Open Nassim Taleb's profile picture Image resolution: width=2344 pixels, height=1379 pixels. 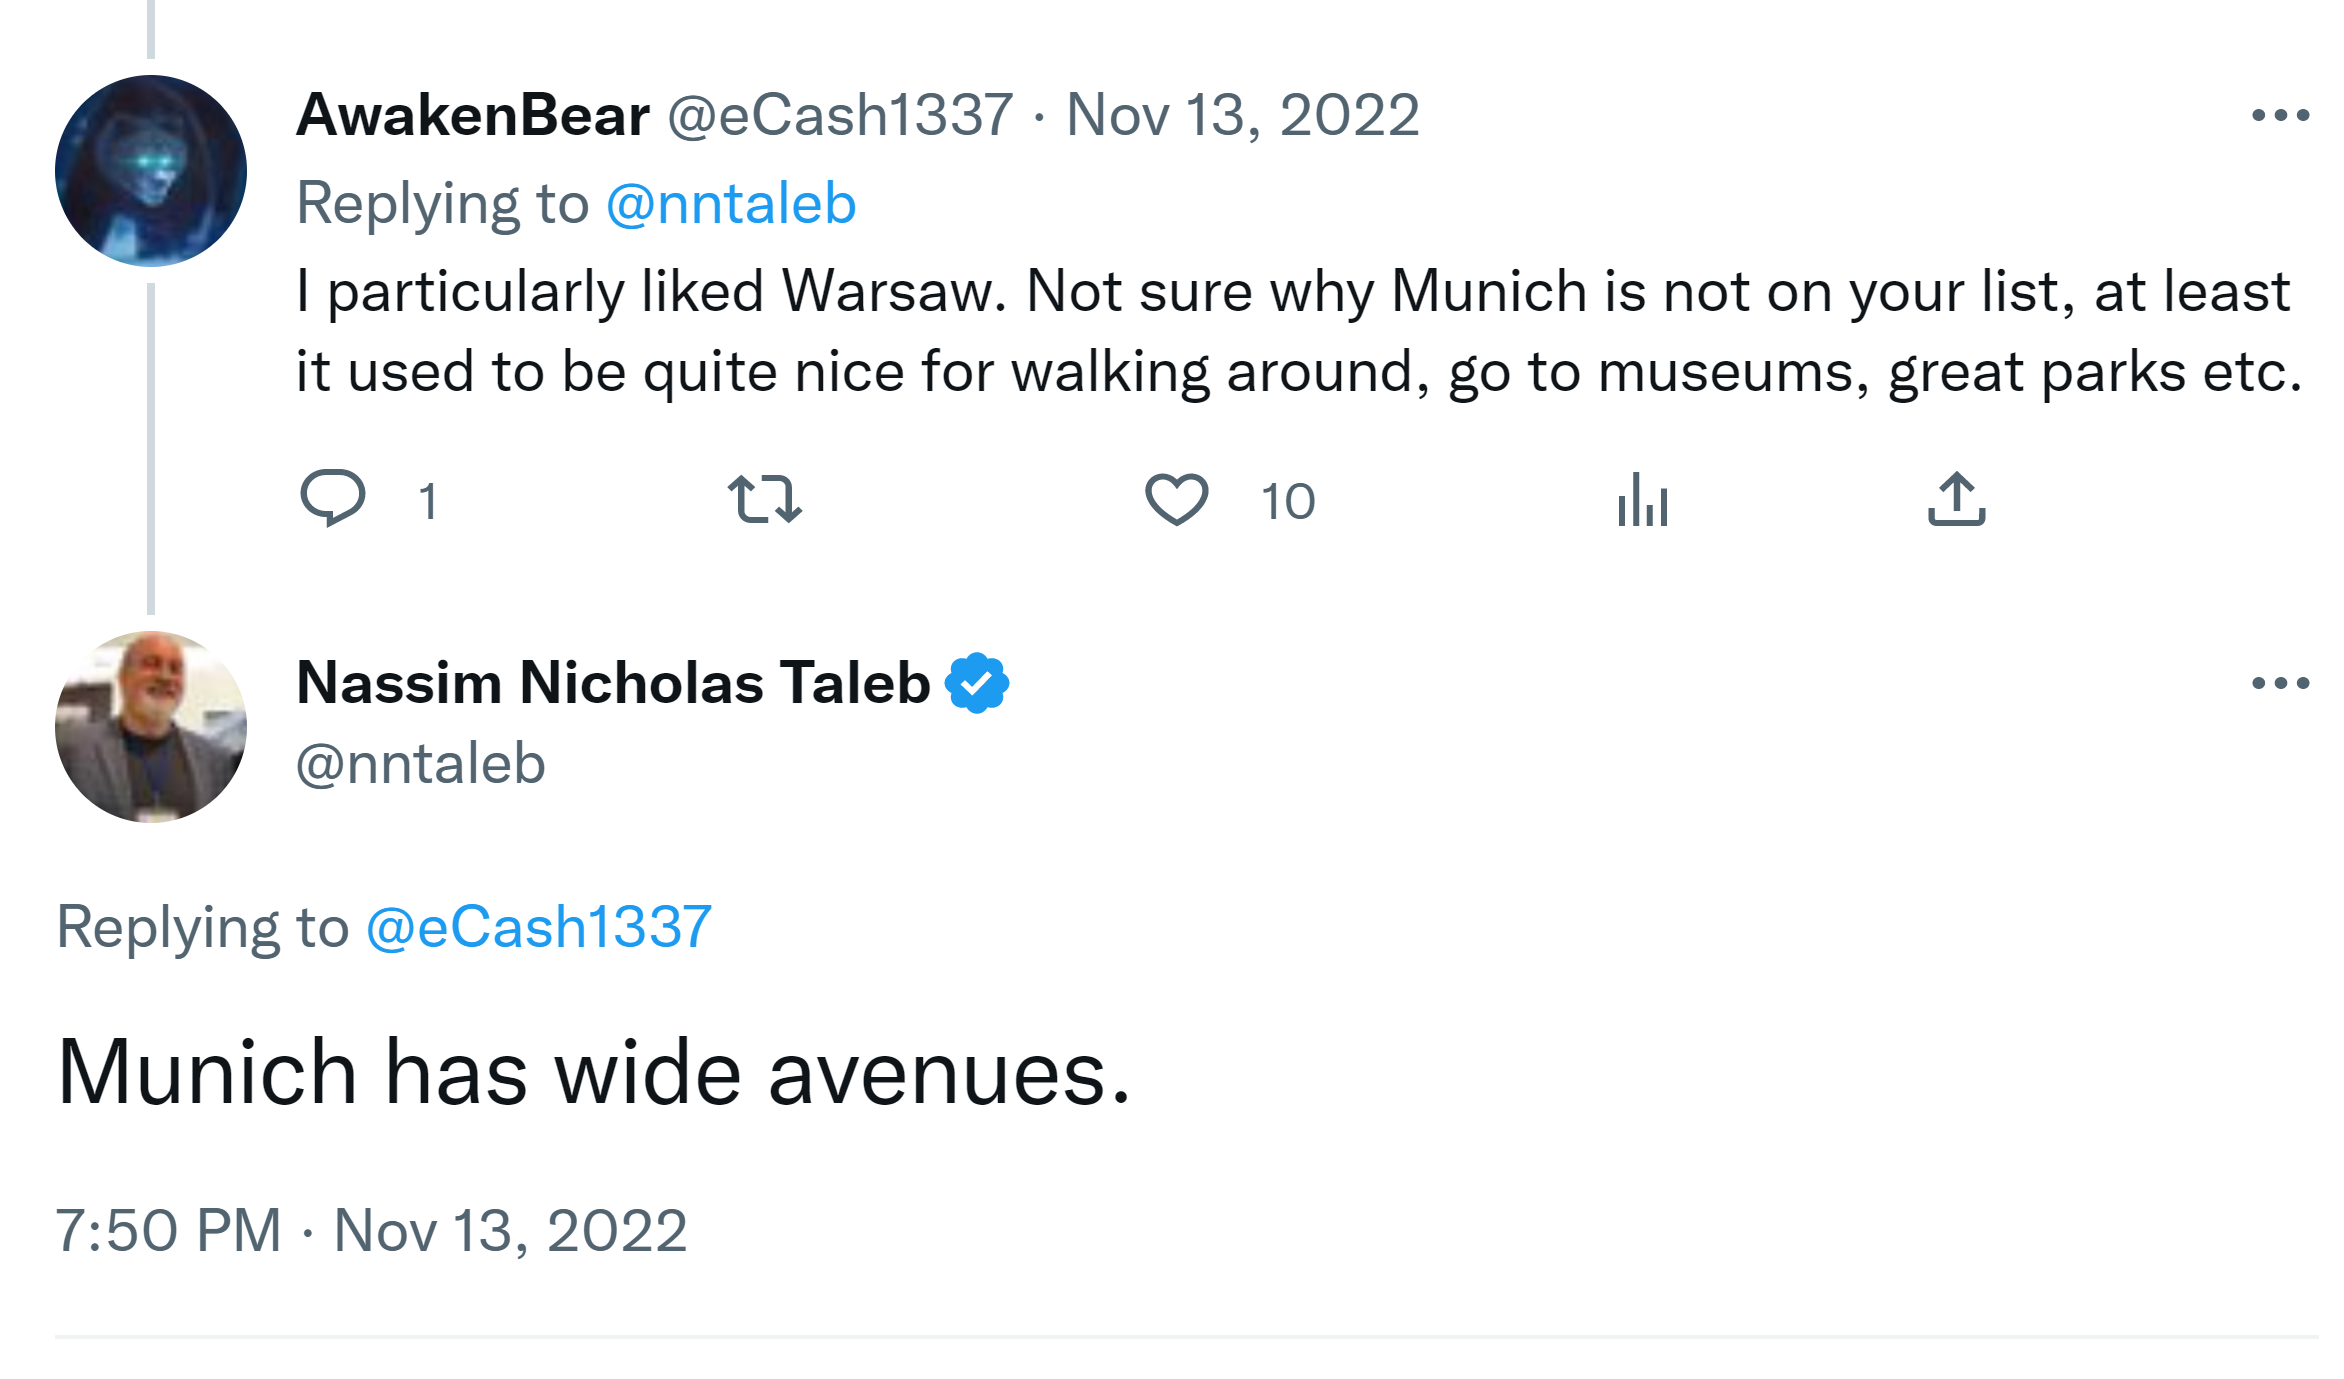tap(151, 727)
